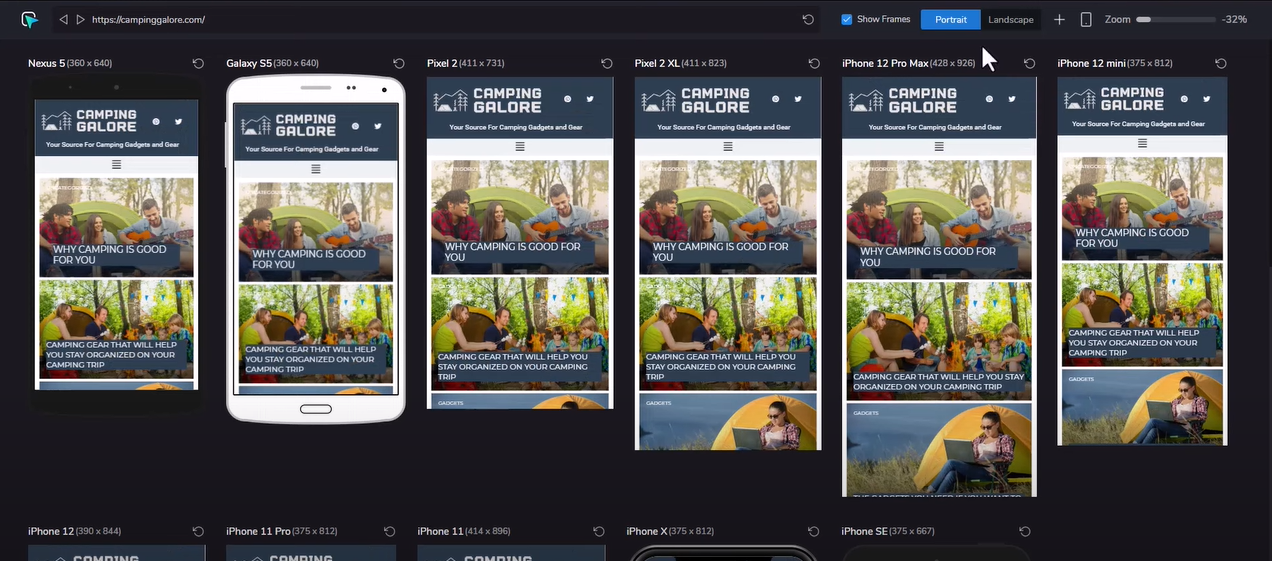
Task: Rotate the Pixel 2 XL device preview
Action: [x=814, y=63]
